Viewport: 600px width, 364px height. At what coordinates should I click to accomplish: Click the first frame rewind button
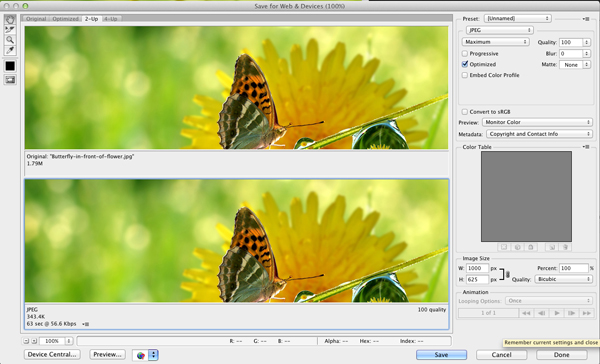click(x=526, y=313)
